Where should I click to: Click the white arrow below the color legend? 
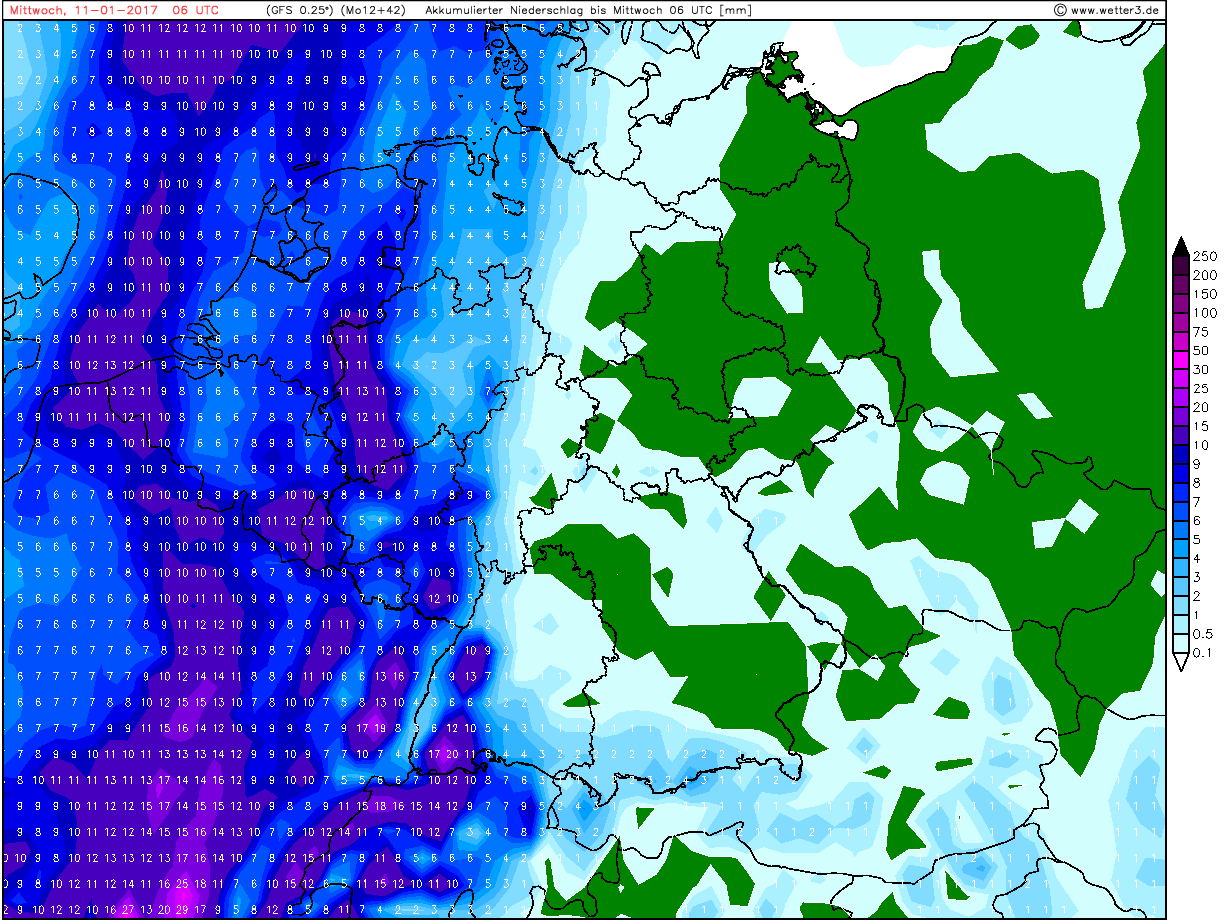coord(1180,663)
